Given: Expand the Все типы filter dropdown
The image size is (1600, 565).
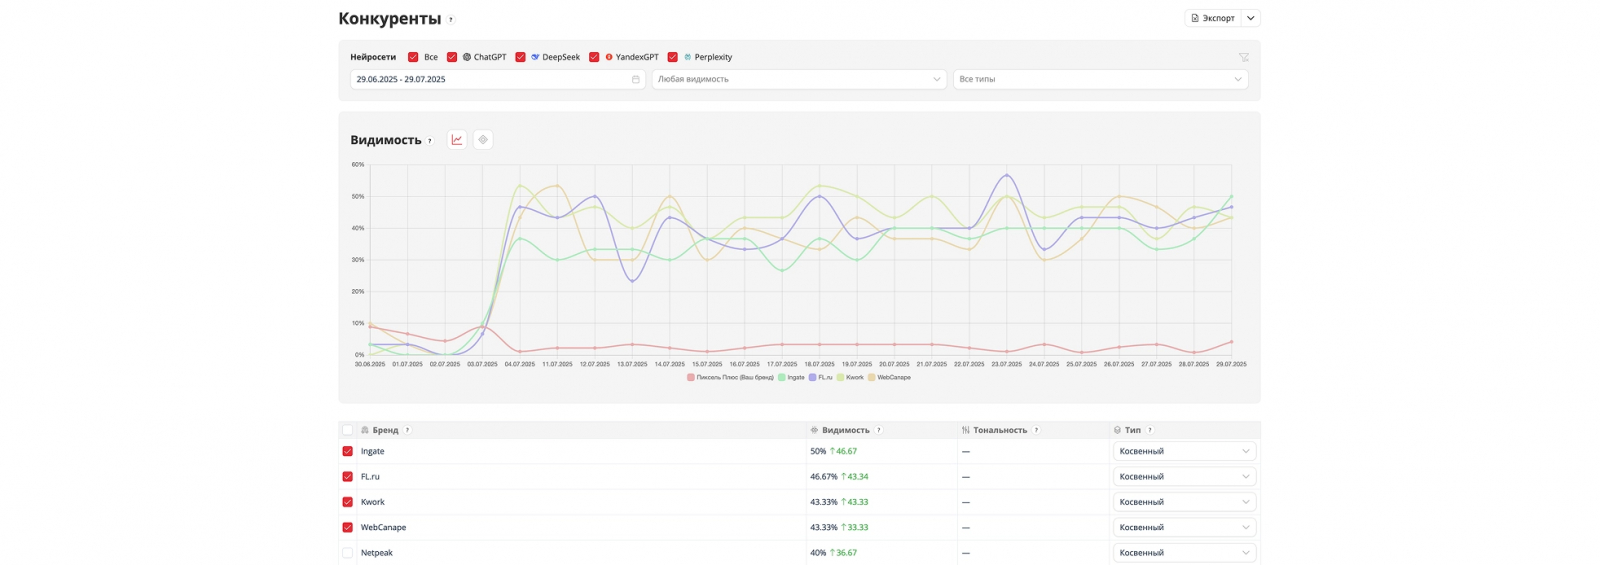Looking at the screenshot, I should pyautogui.click(x=1100, y=79).
